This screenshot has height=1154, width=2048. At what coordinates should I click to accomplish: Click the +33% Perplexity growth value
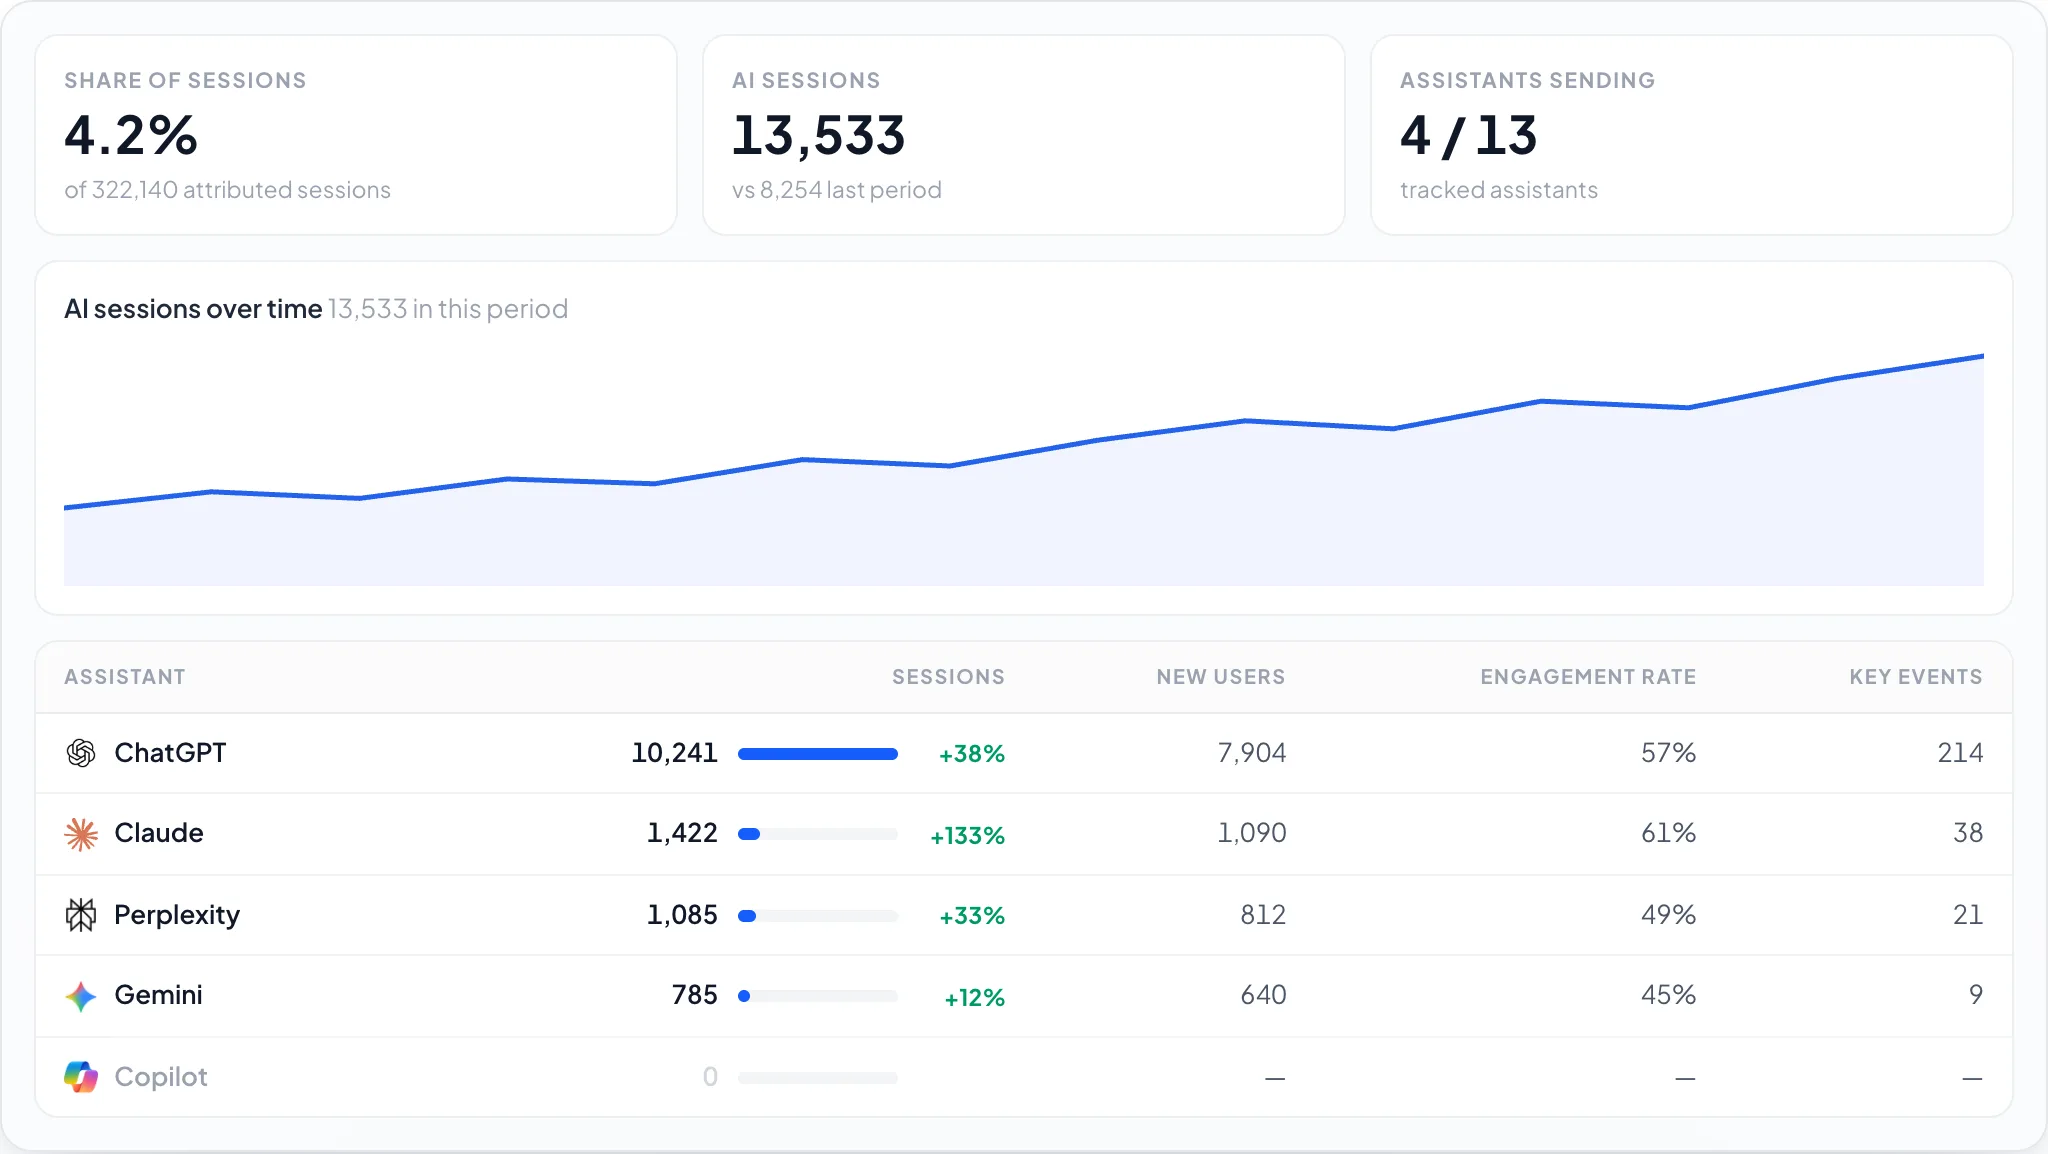[x=972, y=916]
